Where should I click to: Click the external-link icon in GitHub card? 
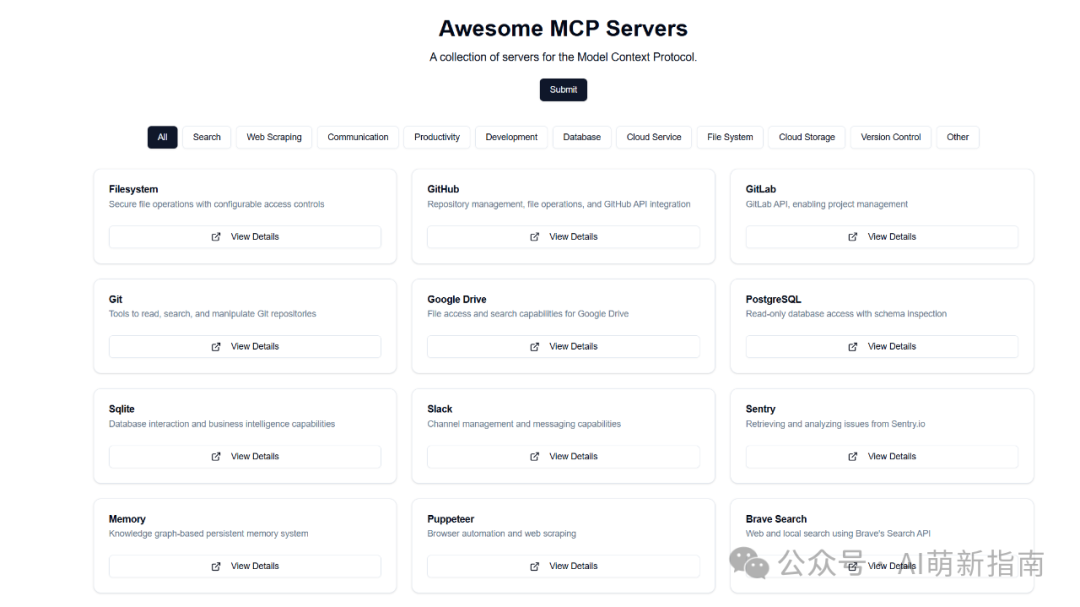534,237
